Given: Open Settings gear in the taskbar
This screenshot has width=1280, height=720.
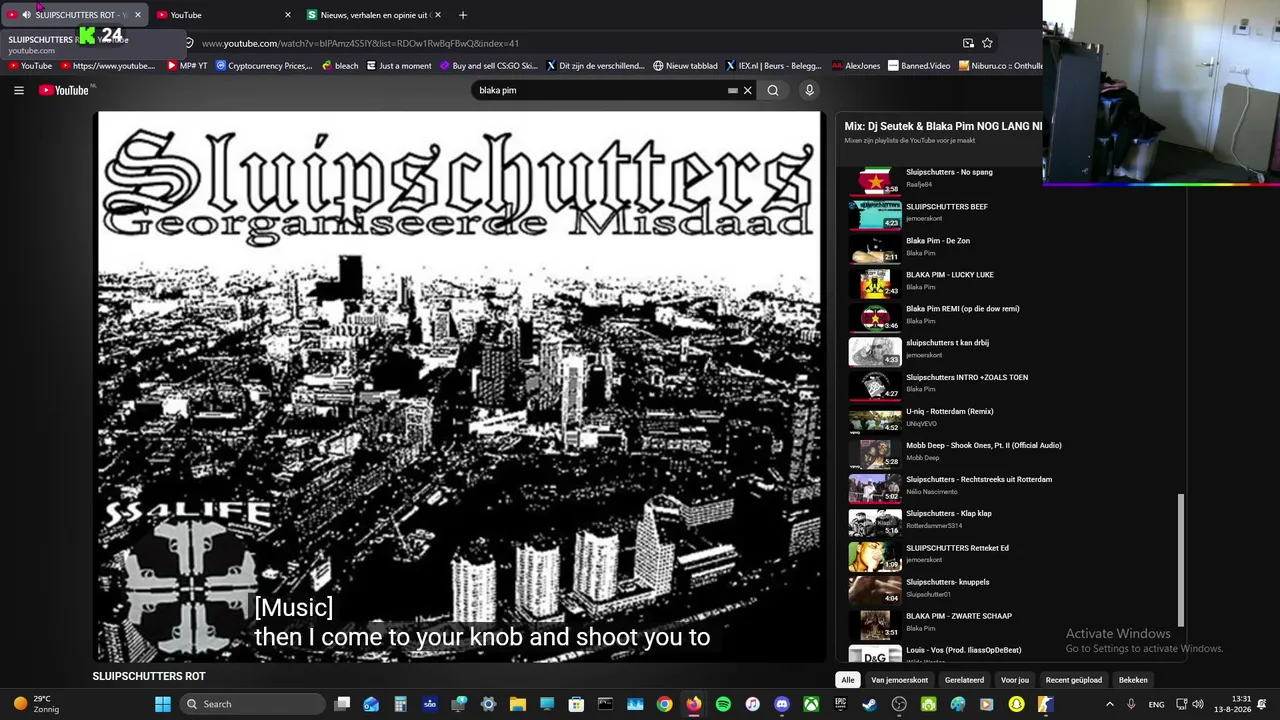Looking at the screenshot, I should (x=488, y=704).
